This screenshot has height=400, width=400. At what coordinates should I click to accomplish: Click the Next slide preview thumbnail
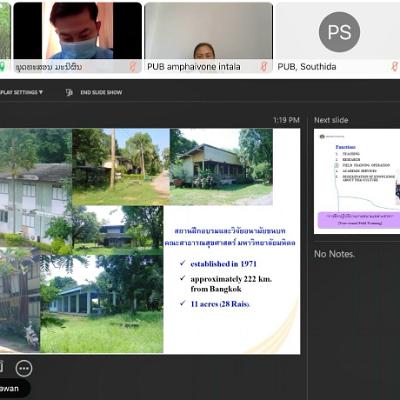(357, 181)
